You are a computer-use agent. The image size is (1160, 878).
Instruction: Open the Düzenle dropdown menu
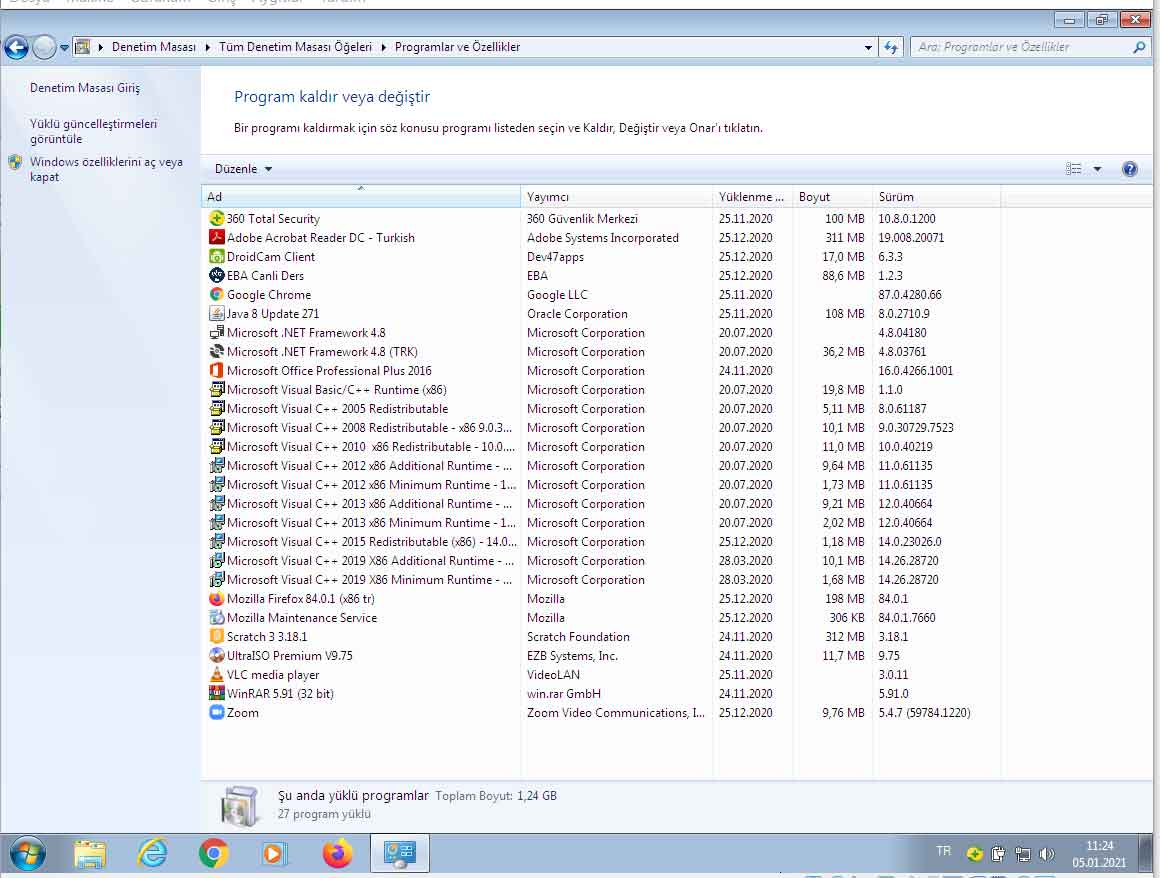[243, 169]
